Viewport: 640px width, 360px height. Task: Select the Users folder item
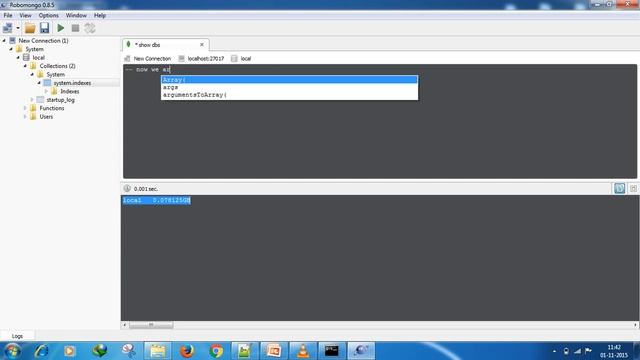click(46, 117)
